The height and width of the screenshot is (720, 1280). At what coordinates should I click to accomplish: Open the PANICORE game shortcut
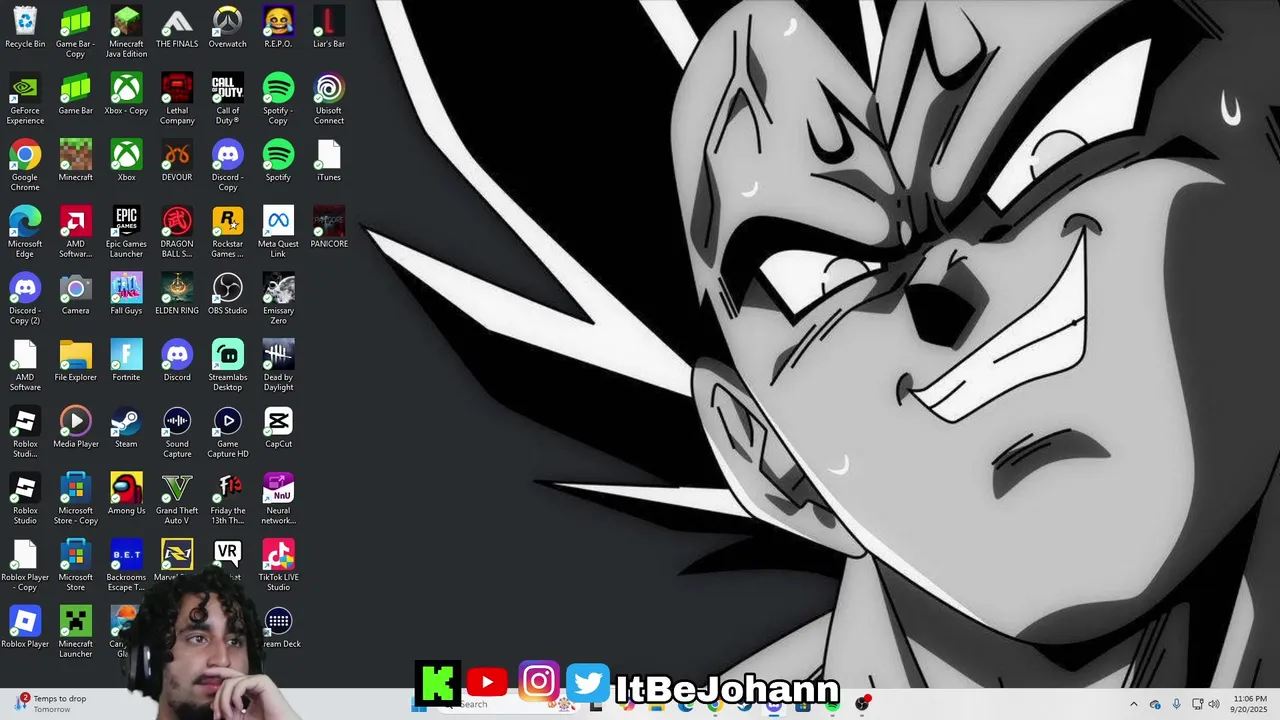[x=329, y=227]
